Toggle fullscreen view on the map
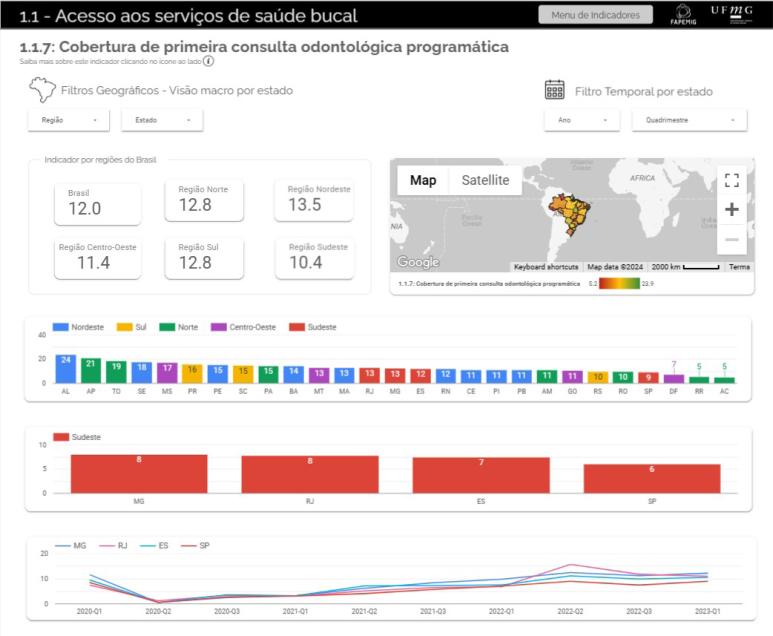The height and width of the screenshot is (636, 773). tap(731, 180)
